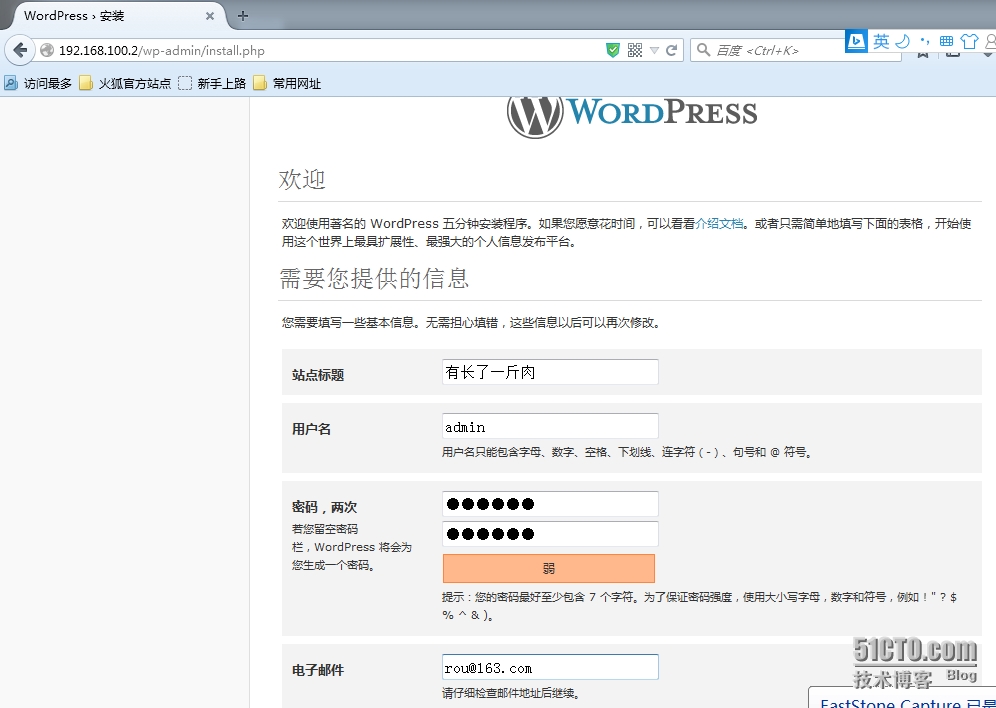
Task: Click the first password field
Action: [x=550, y=504]
